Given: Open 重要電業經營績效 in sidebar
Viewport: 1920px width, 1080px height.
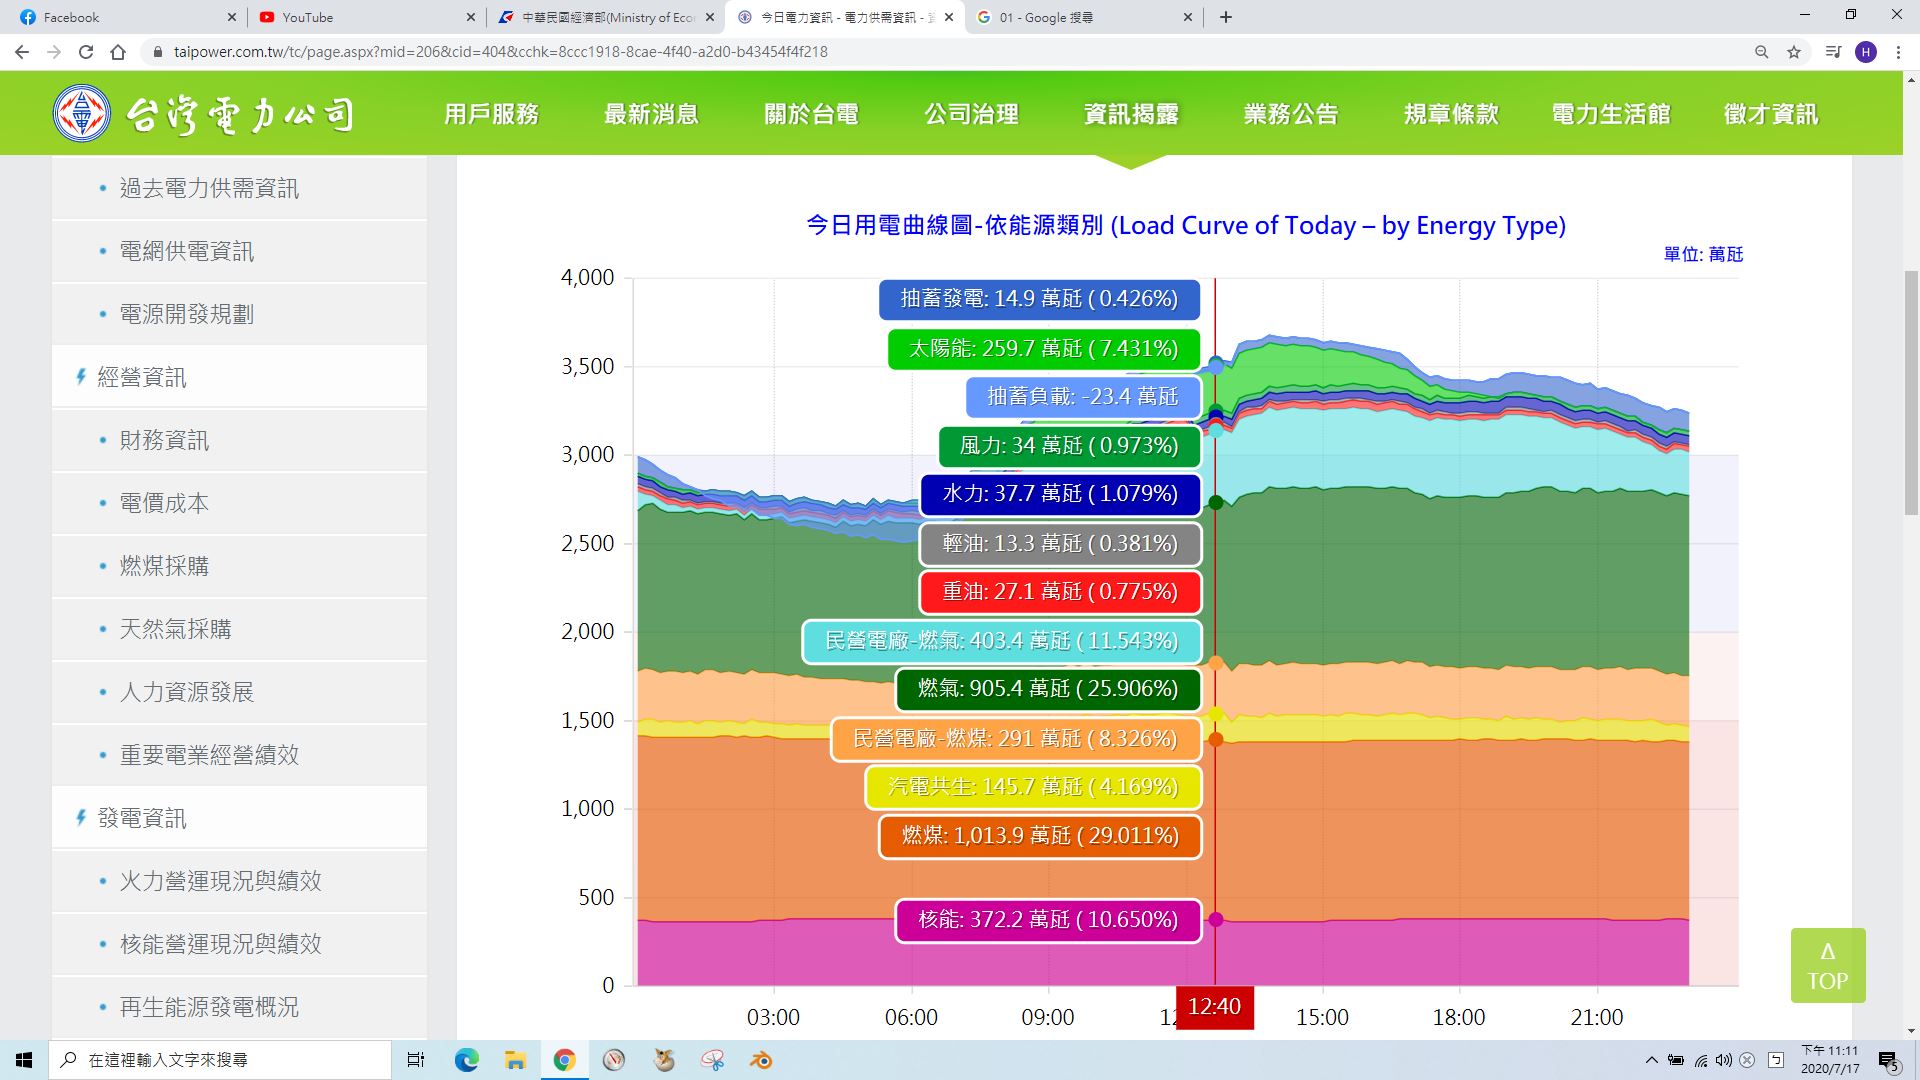Looking at the screenshot, I should [x=239, y=755].
